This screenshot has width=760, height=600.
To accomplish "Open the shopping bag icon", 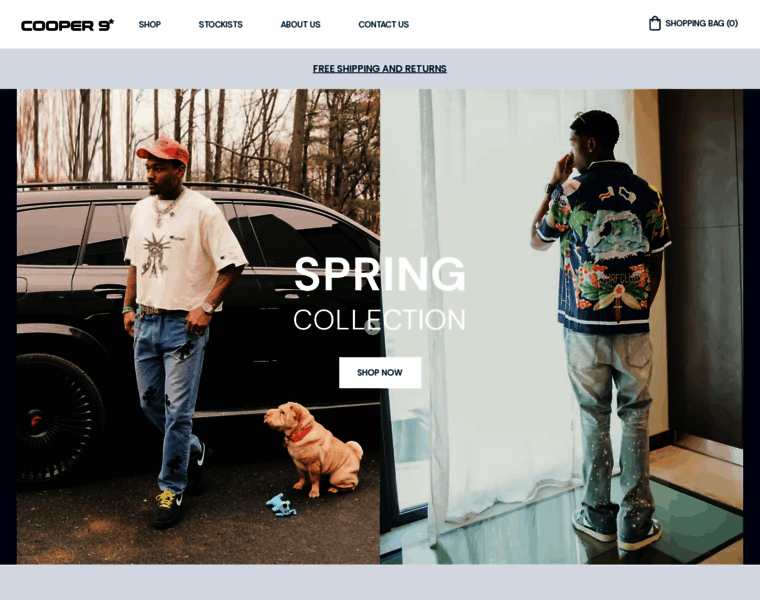I will 654,23.
